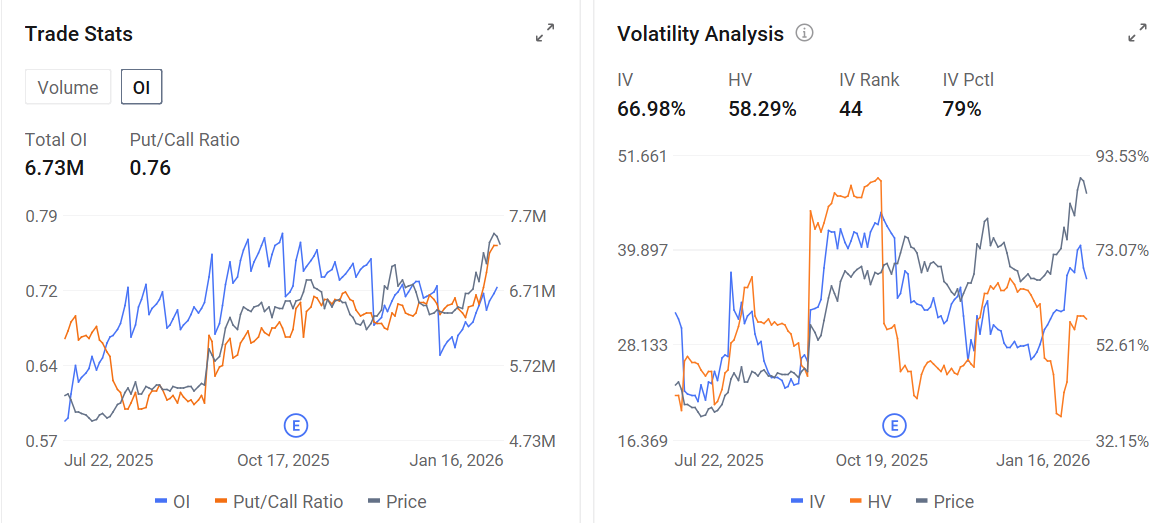Click the earnings E marker on Trade Stats chart
Viewport: 1158px width, 523px height.
point(296,425)
